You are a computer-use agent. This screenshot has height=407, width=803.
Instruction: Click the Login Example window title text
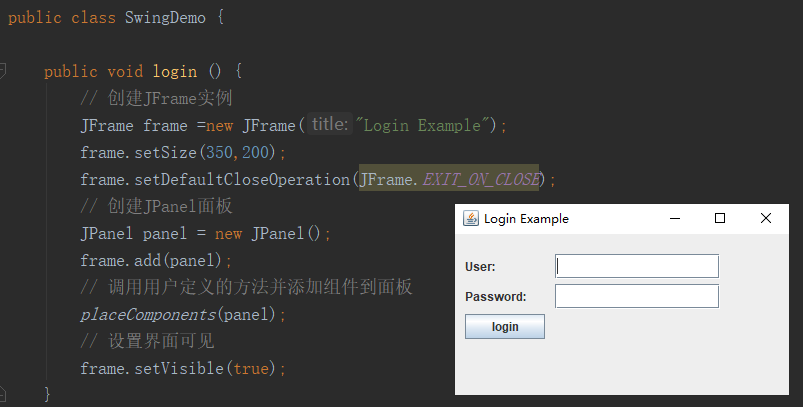click(x=526, y=219)
